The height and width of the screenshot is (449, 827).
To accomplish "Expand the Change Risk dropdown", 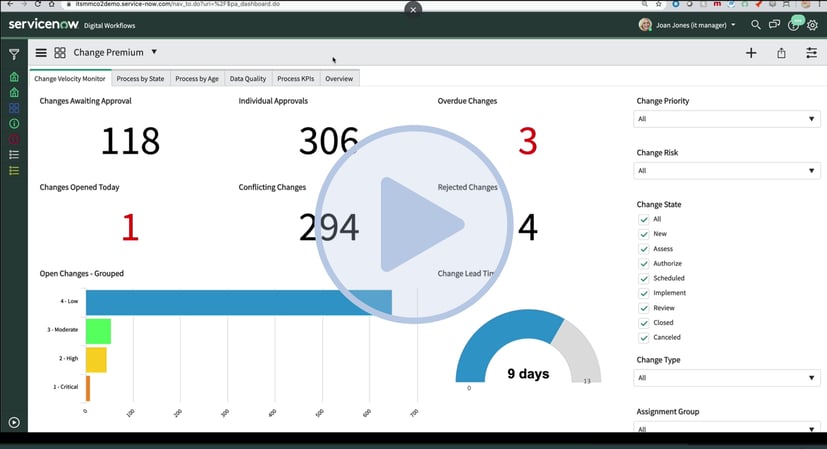I will pos(727,171).
